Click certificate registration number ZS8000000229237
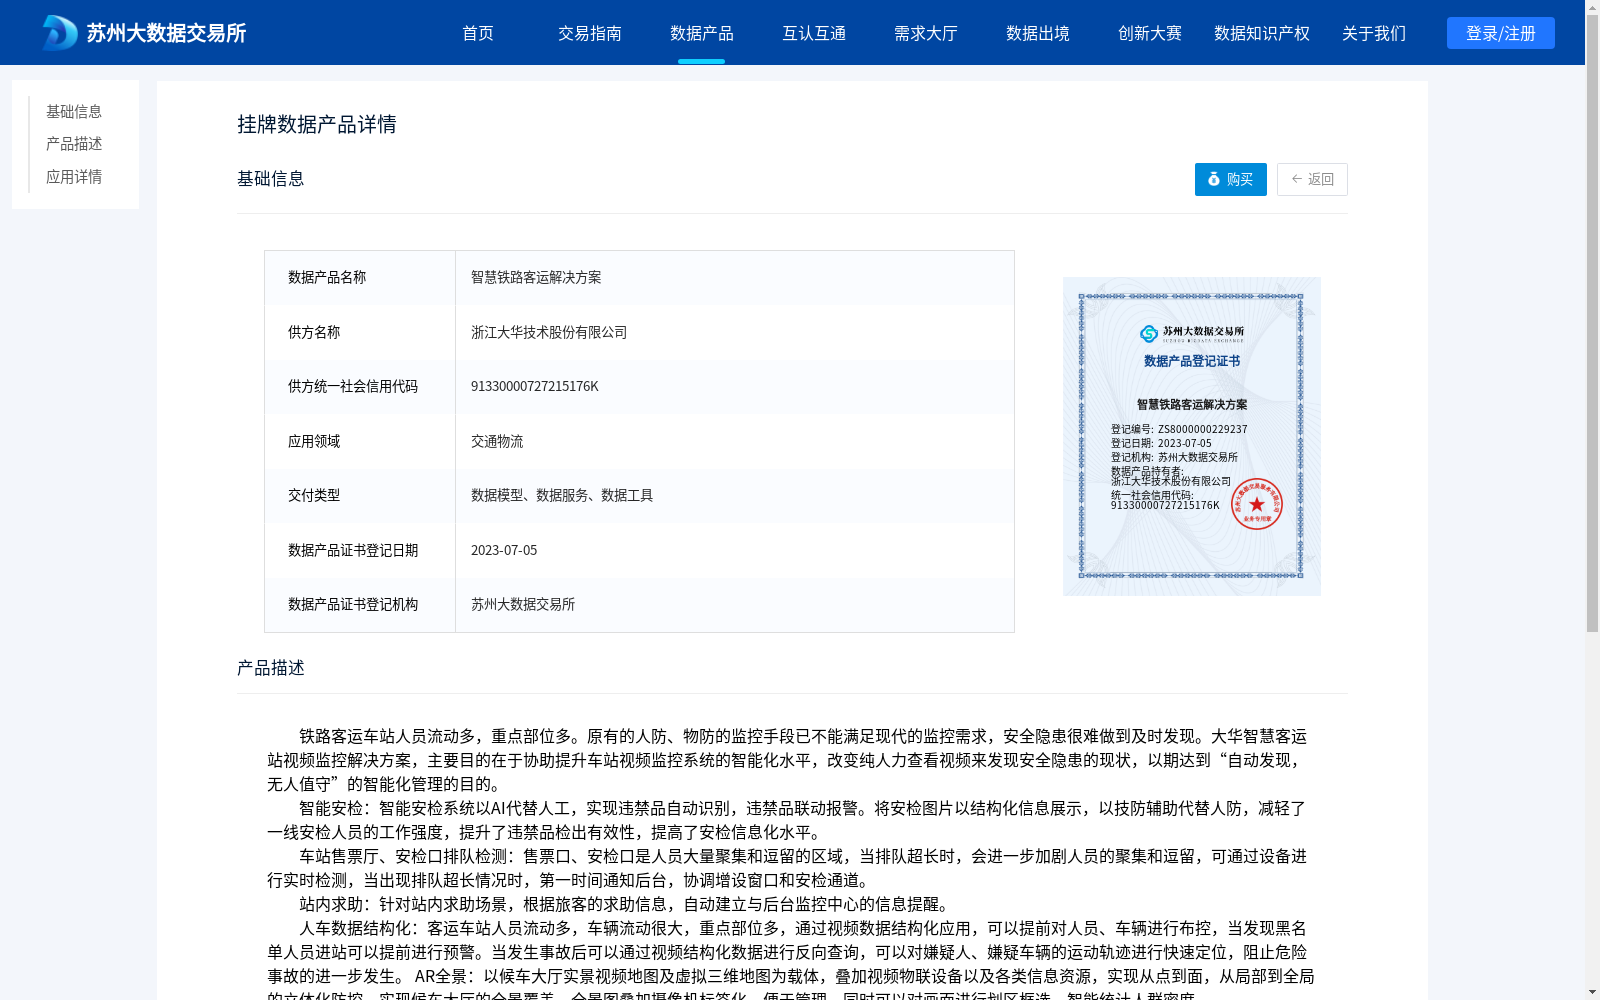The height and width of the screenshot is (1000, 1600). (1203, 429)
